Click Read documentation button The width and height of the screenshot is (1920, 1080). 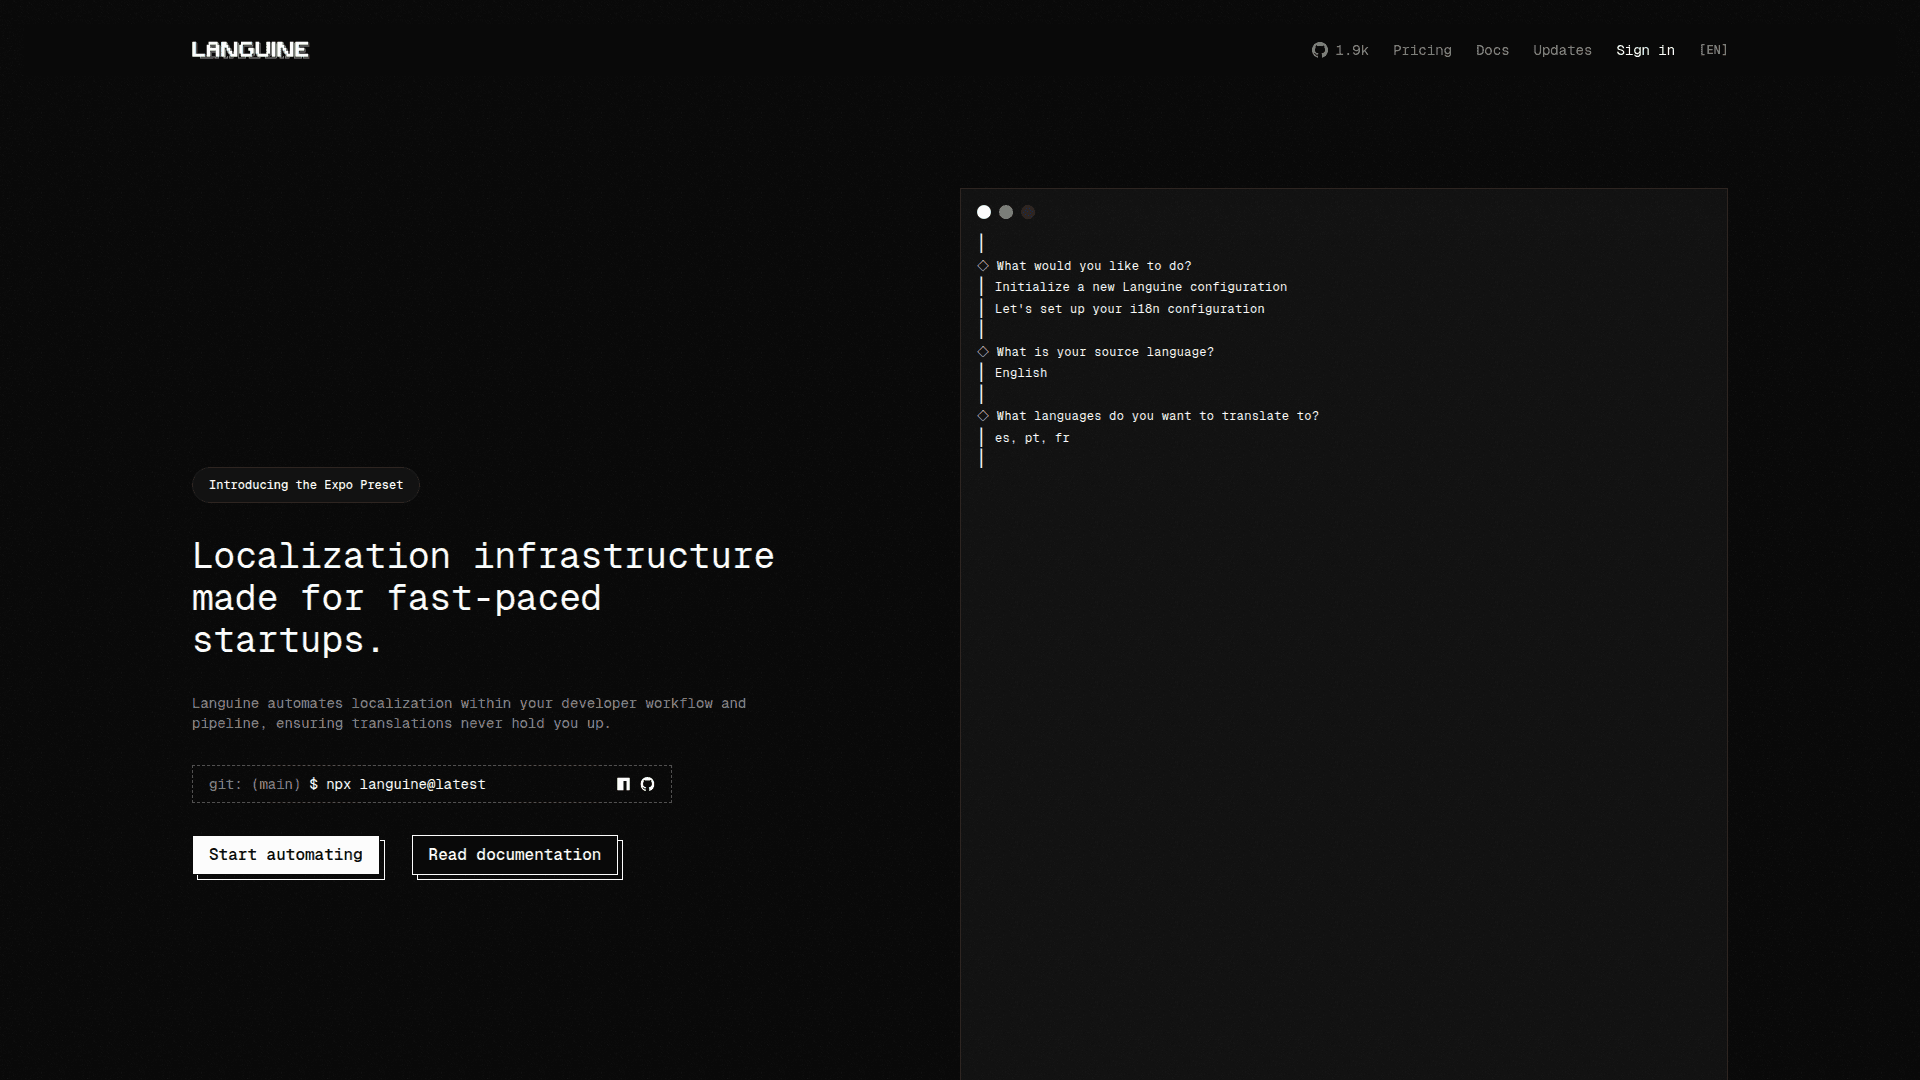click(x=515, y=855)
